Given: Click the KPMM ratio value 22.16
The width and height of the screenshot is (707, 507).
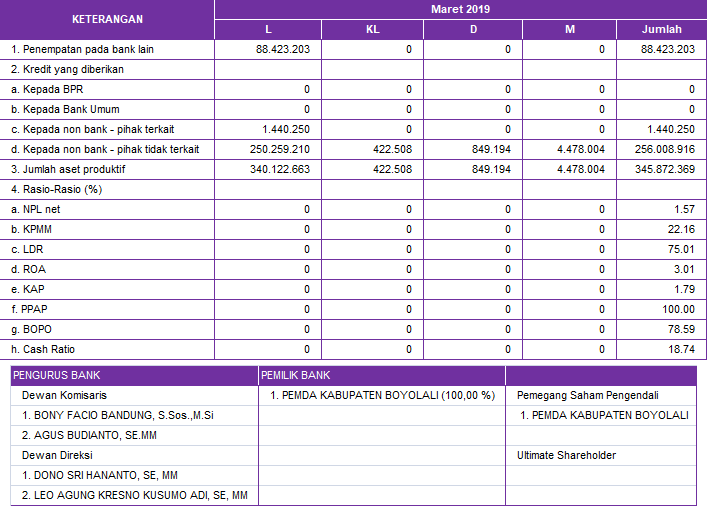Looking at the screenshot, I should click(x=680, y=229).
